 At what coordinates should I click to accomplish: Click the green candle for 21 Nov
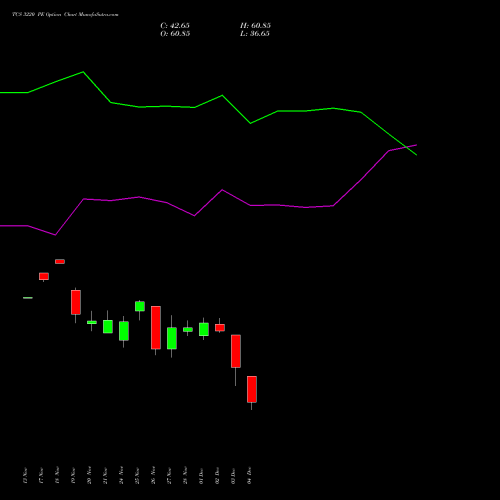pyautogui.click(x=108, y=326)
